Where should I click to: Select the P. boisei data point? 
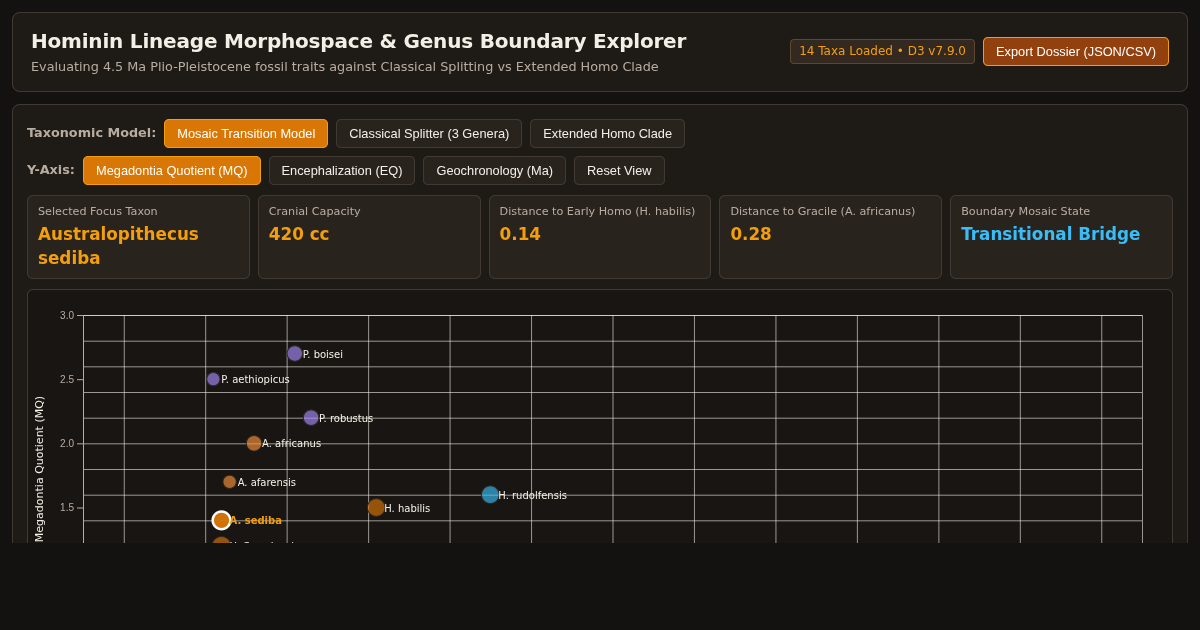(x=295, y=353)
